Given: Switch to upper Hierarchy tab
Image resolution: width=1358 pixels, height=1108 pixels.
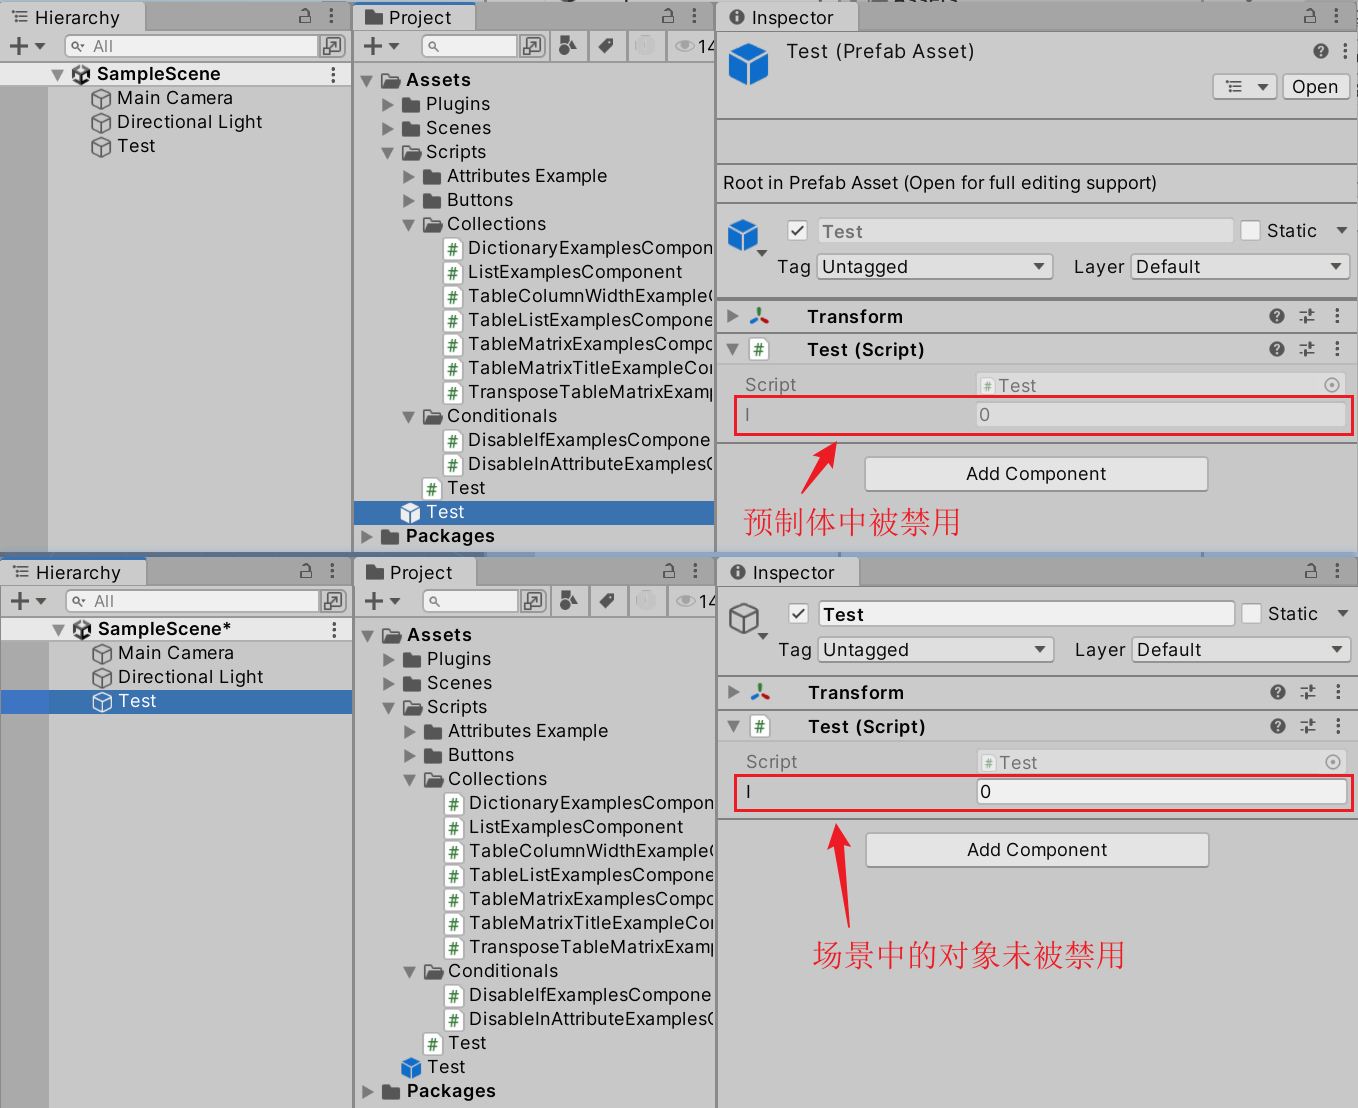Looking at the screenshot, I should (73, 17).
